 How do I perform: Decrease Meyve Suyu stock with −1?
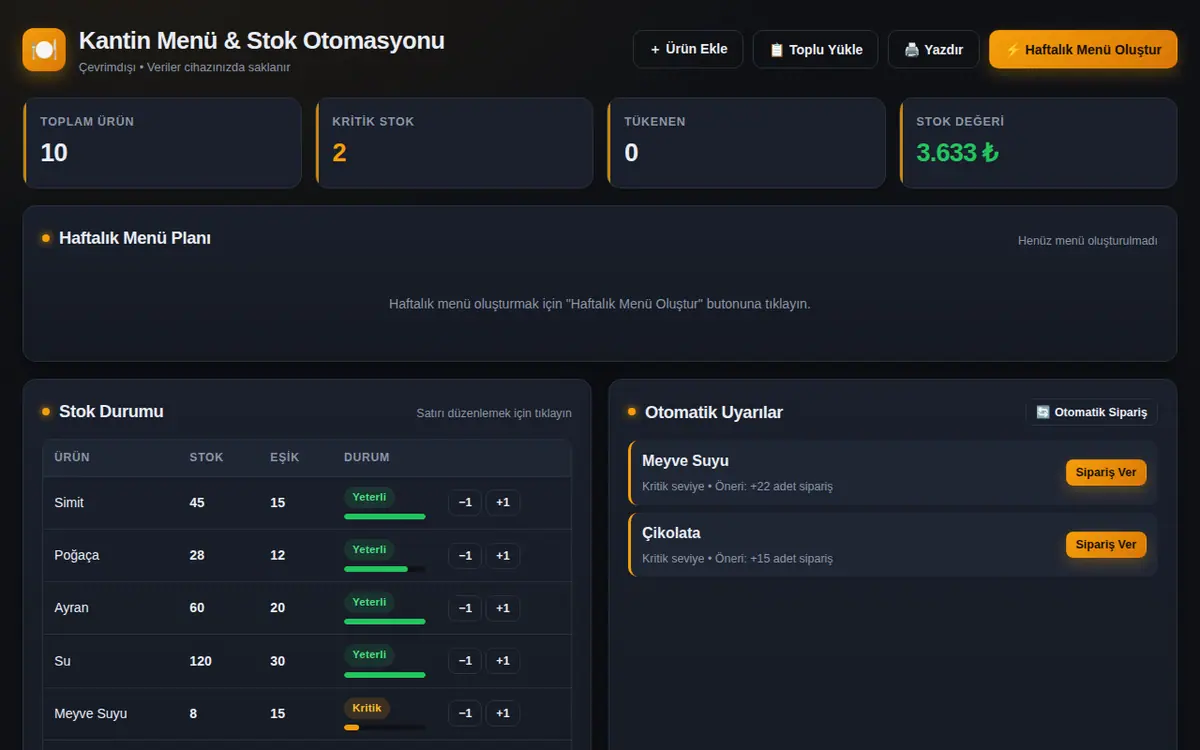click(465, 713)
